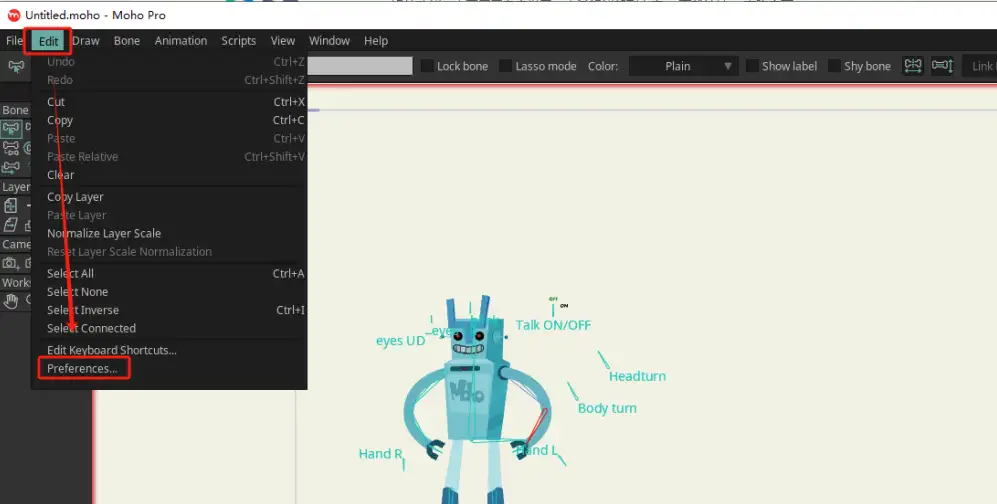Open the Bone menu
This screenshot has width=997, height=504.
(x=127, y=41)
